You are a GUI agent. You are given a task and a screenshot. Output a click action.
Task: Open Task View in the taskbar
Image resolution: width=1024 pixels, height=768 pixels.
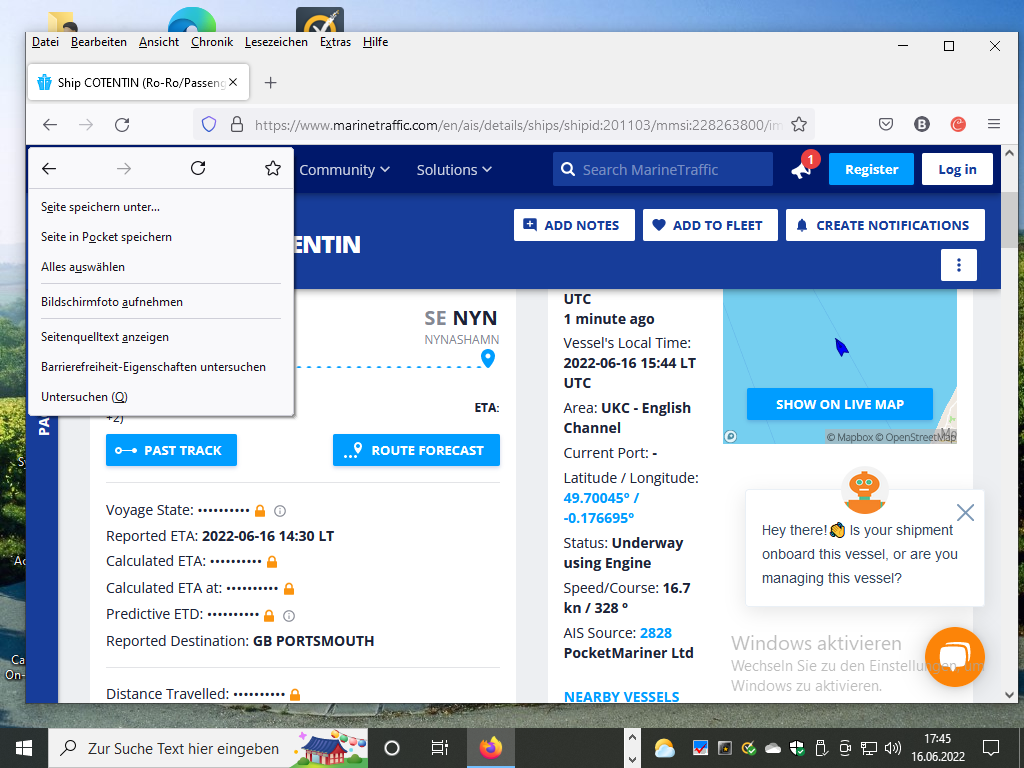pos(440,748)
